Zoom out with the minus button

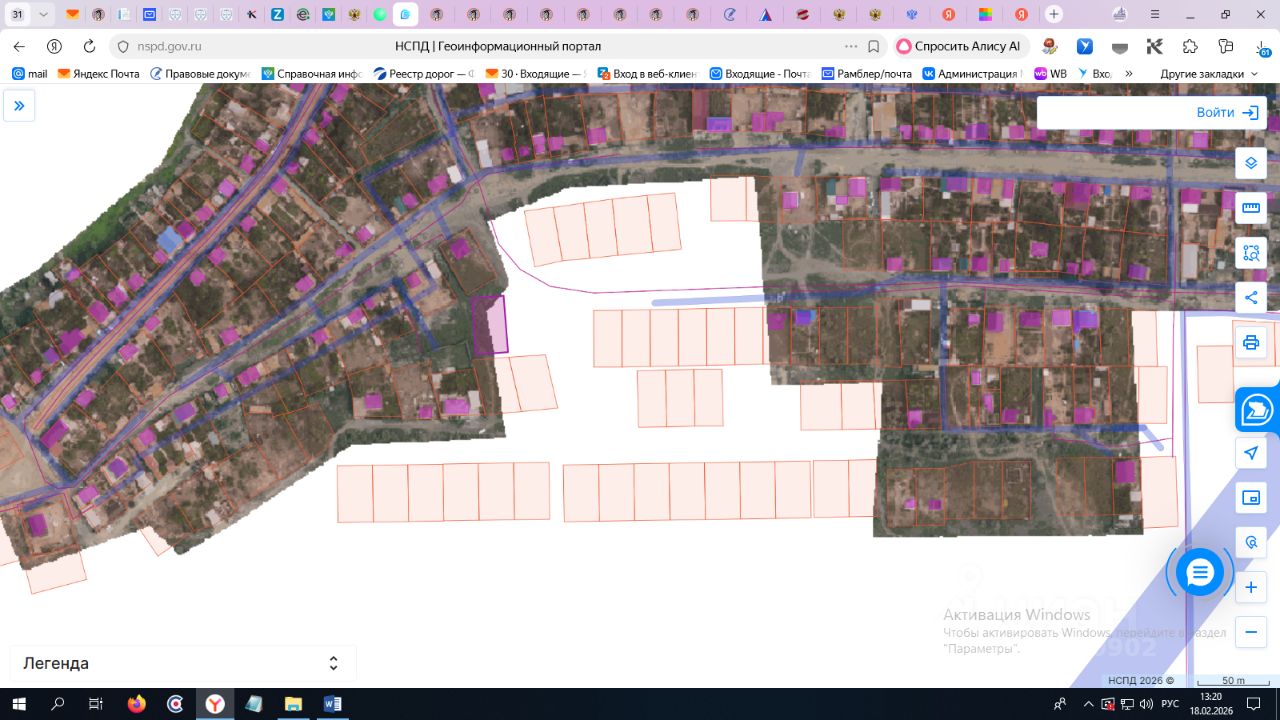tap(1250, 632)
